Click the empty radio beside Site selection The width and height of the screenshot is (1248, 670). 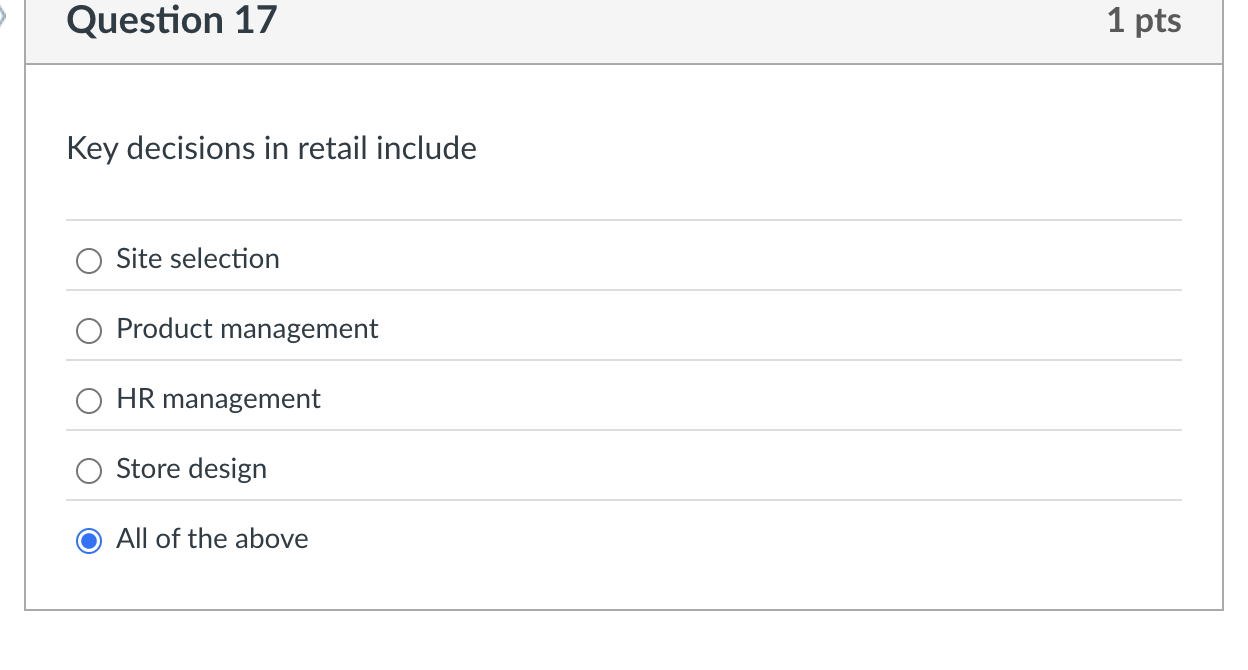tap(88, 260)
